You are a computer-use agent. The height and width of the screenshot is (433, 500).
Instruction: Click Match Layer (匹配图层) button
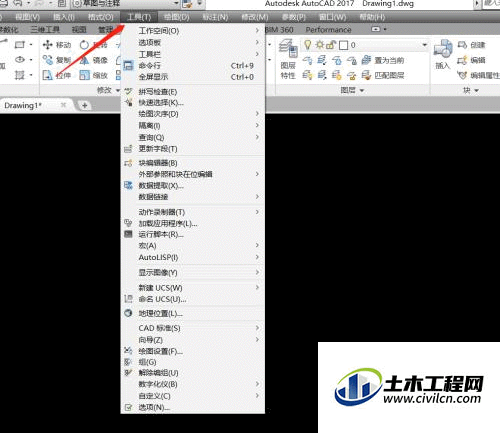click(383, 75)
